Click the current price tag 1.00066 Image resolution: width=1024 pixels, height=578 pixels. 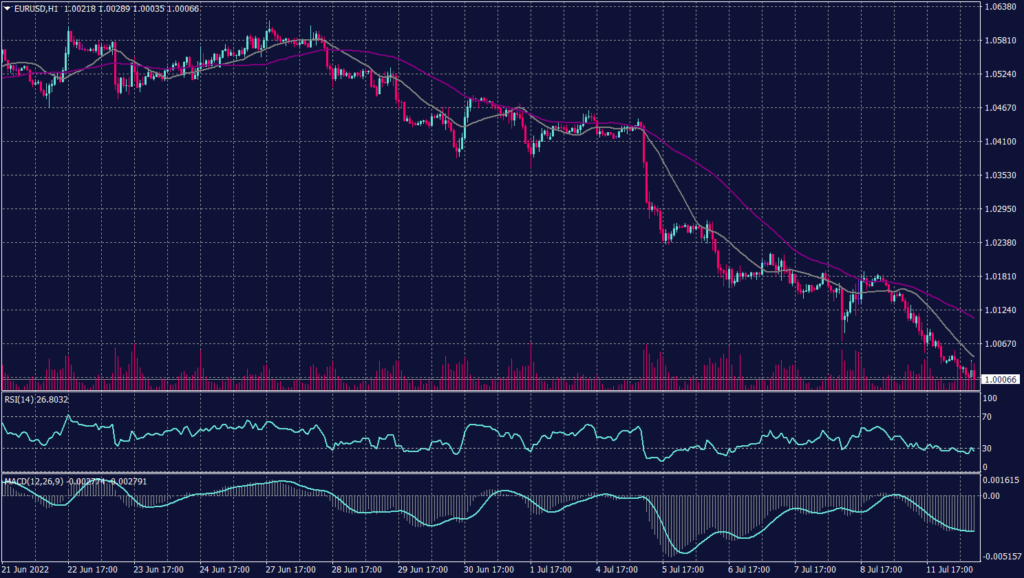click(x=1000, y=379)
